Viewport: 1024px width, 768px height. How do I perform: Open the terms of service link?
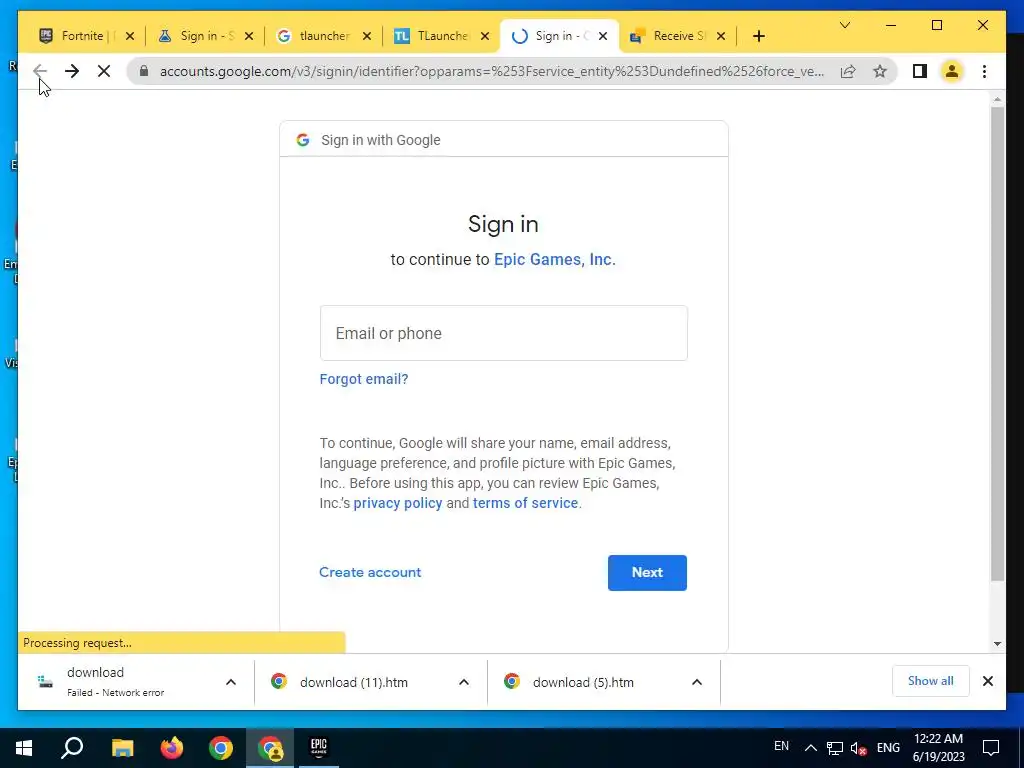pyautogui.click(x=525, y=503)
